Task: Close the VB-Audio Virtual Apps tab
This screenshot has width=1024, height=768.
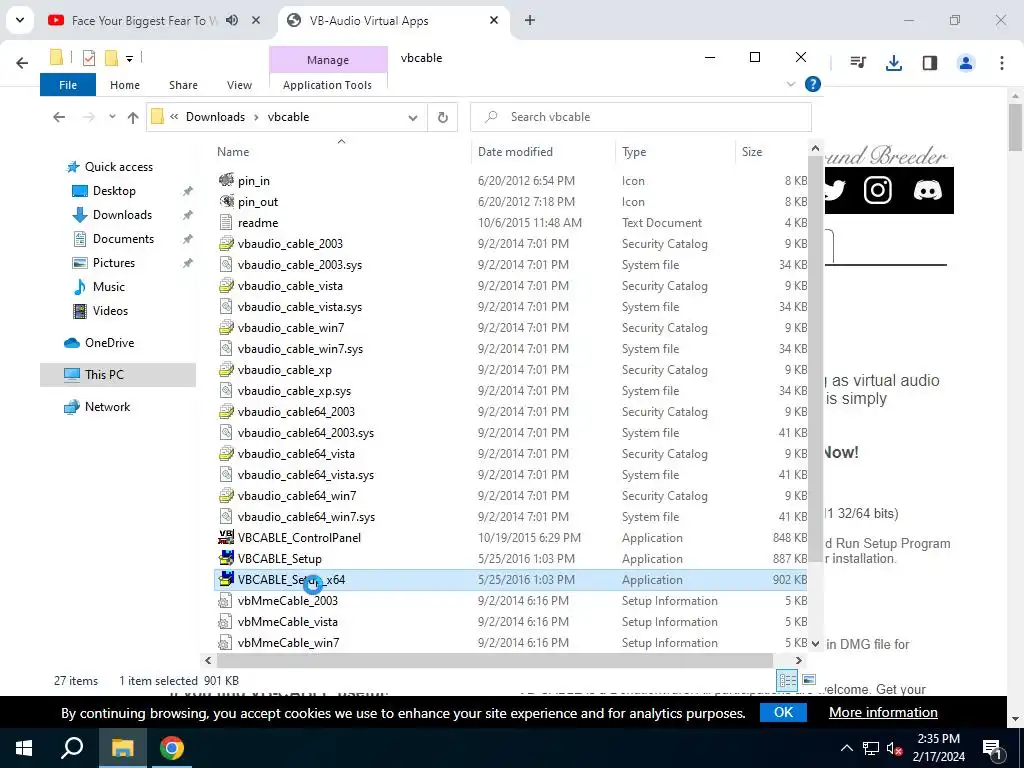Action: pyautogui.click(x=494, y=21)
